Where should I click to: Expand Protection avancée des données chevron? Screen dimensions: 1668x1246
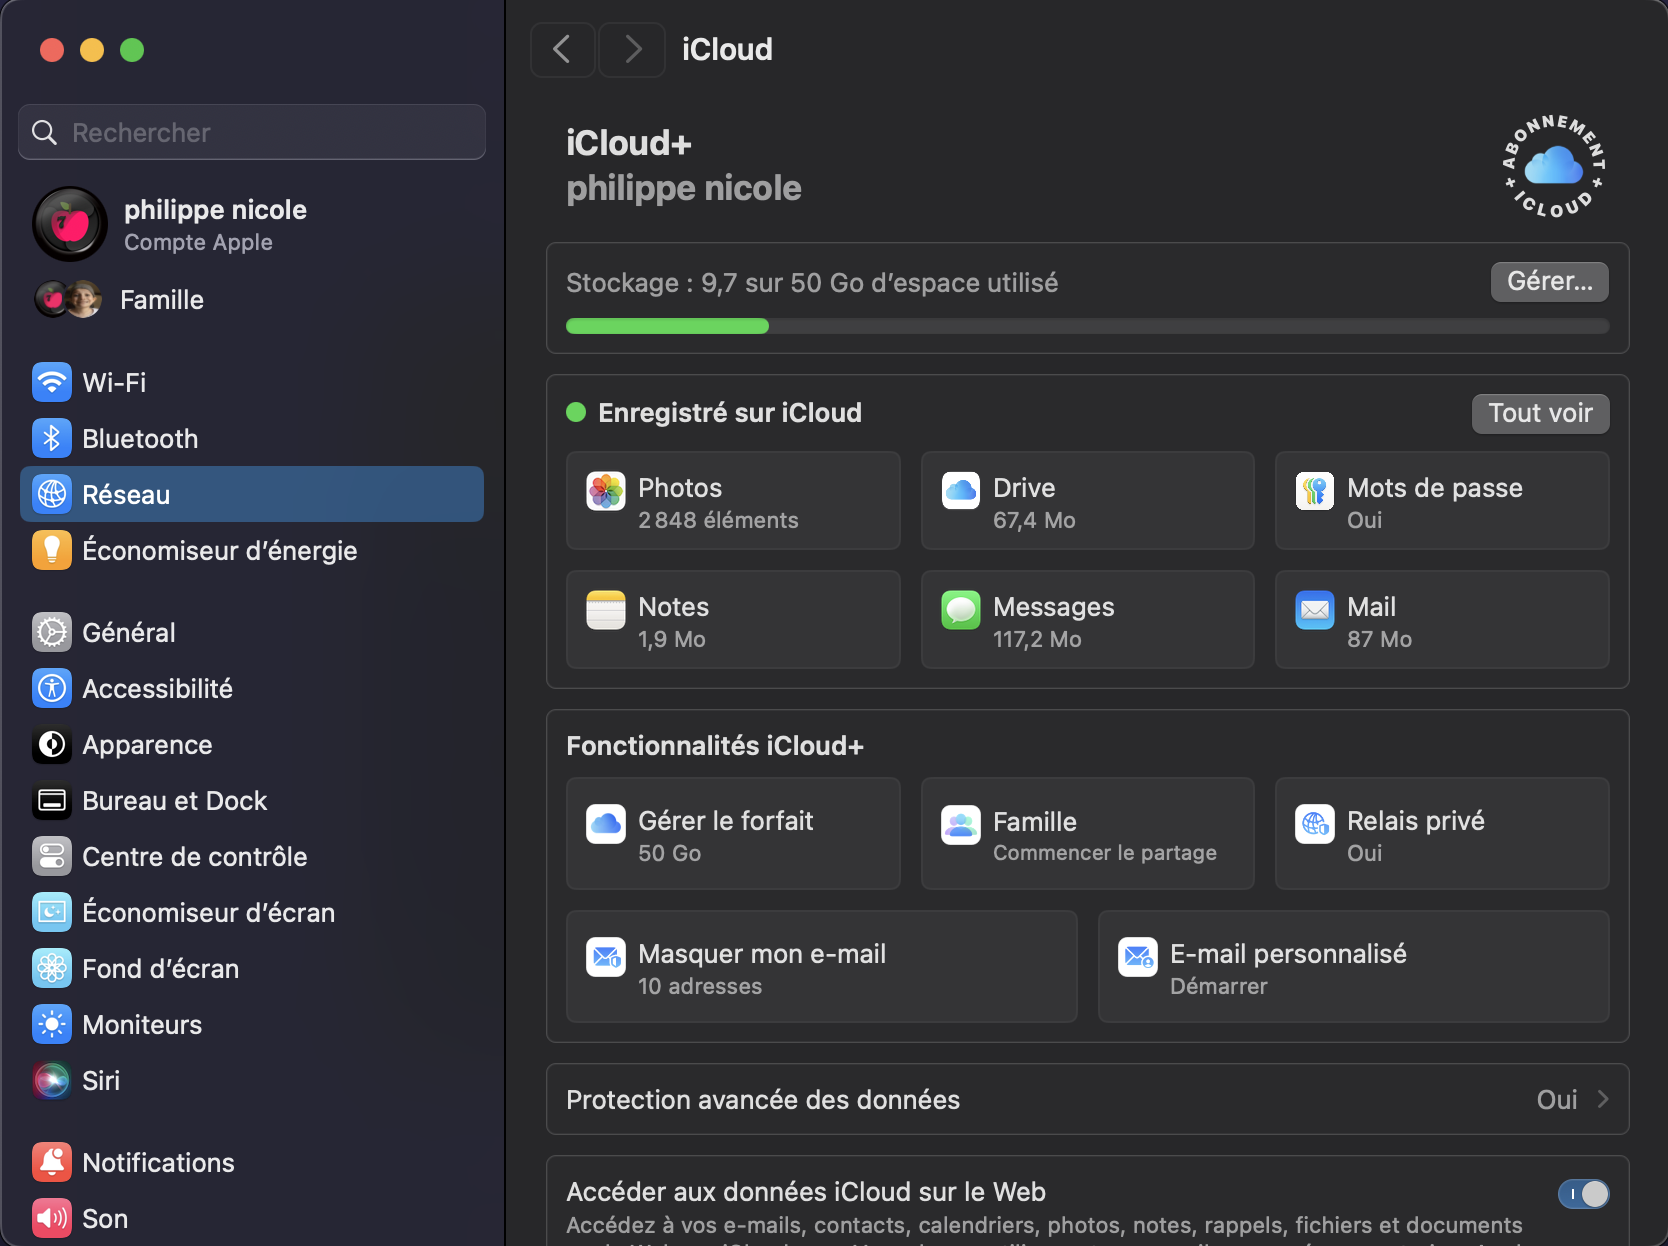1603,1099
